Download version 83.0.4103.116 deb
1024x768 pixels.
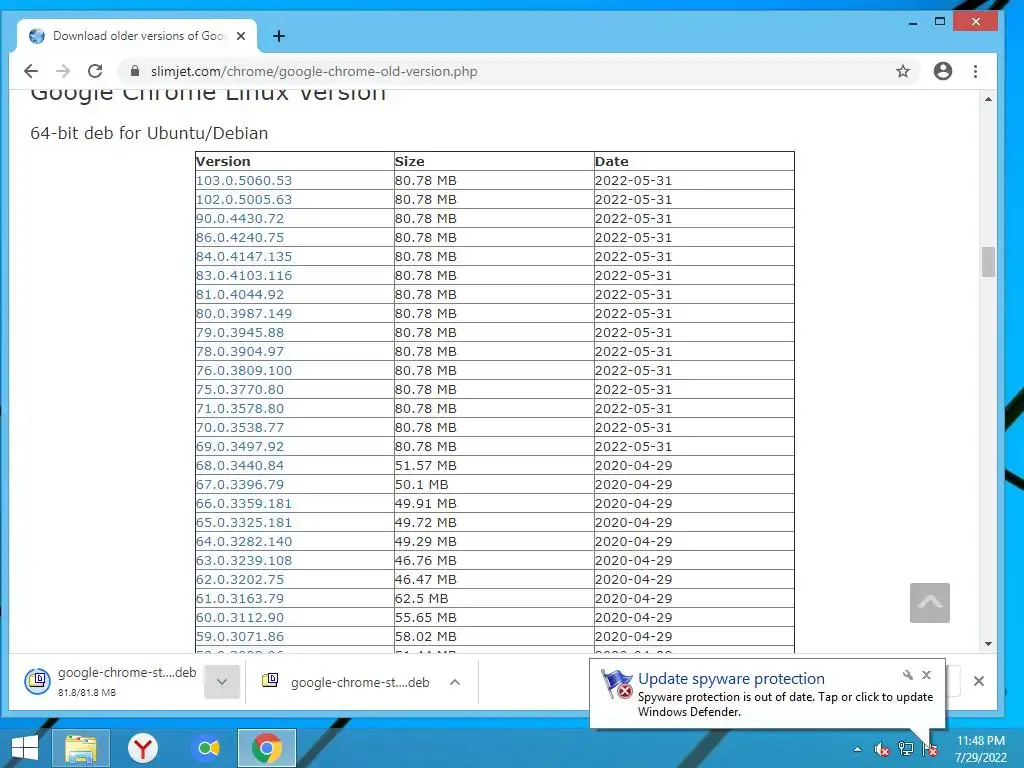point(244,275)
